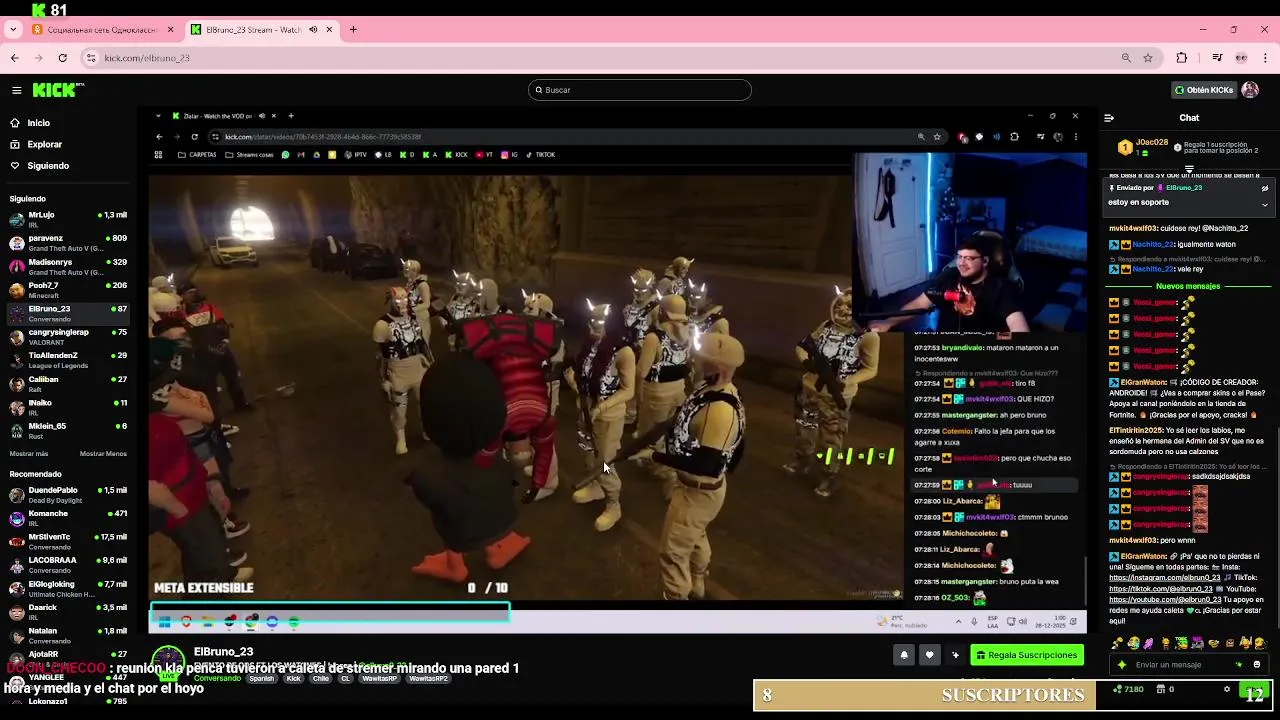This screenshot has height=720, width=1280.
Task: Click the Obtén KICKs button
Action: pyautogui.click(x=1203, y=90)
